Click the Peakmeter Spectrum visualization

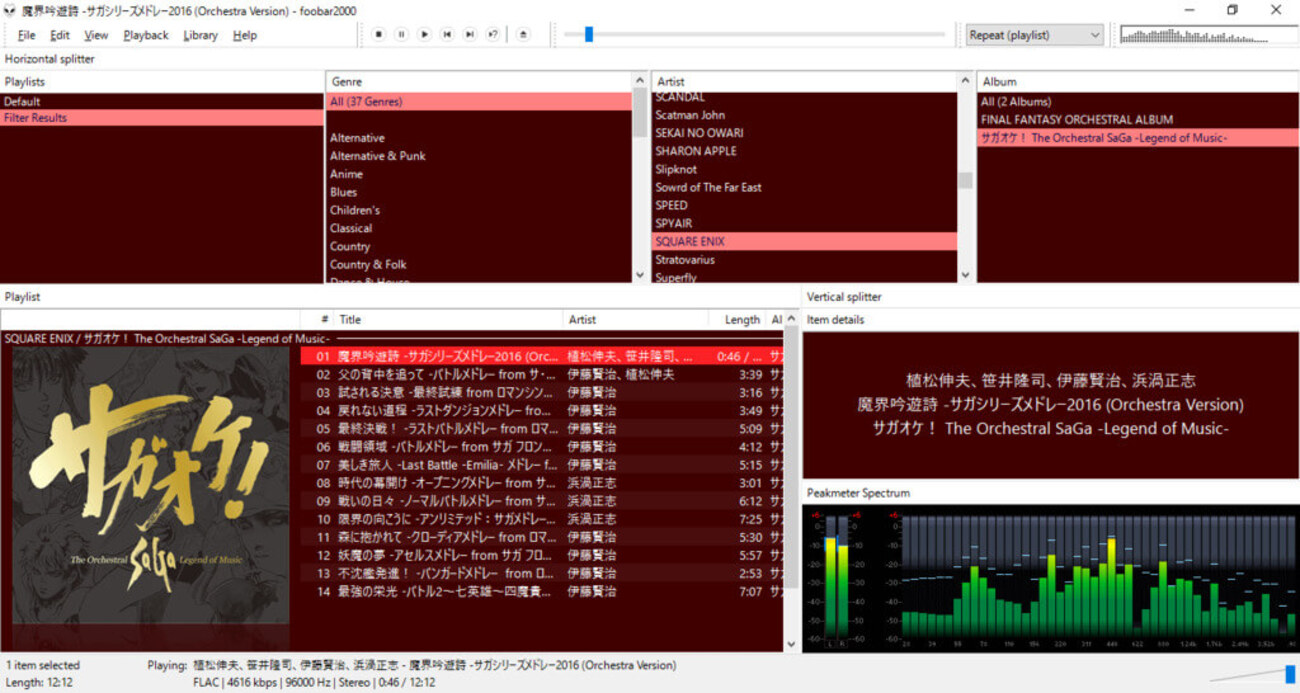coord(1050,578)
